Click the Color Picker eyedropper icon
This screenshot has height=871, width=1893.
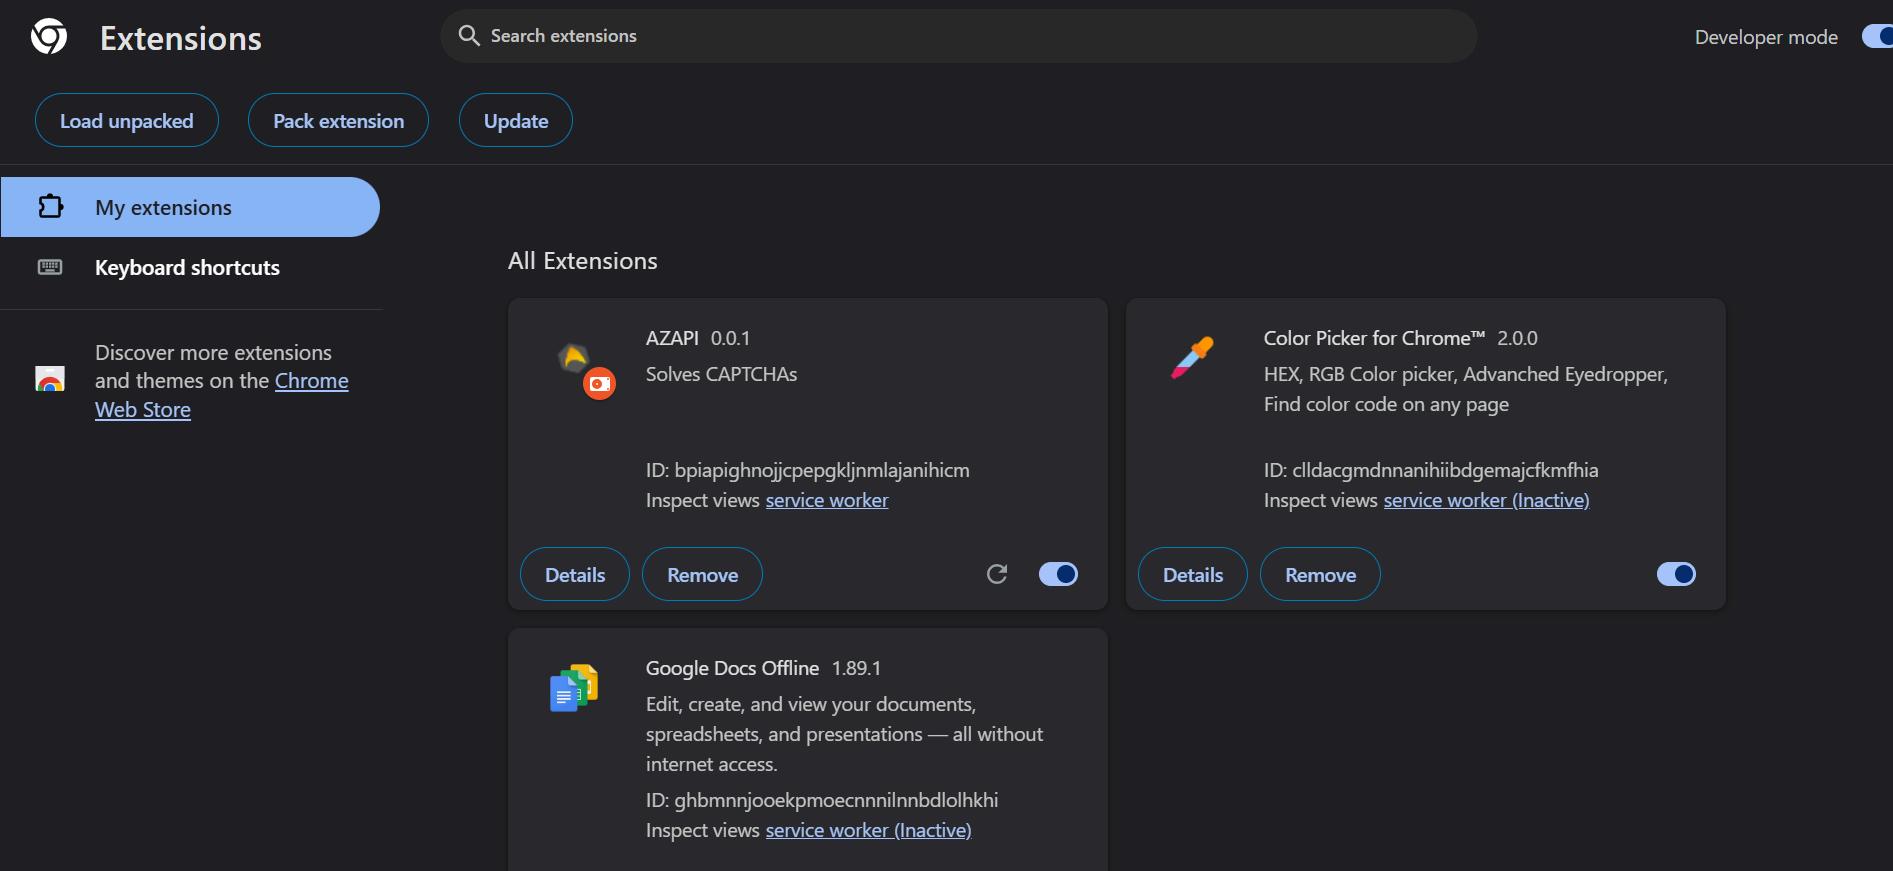click(x=1192, y=357)
